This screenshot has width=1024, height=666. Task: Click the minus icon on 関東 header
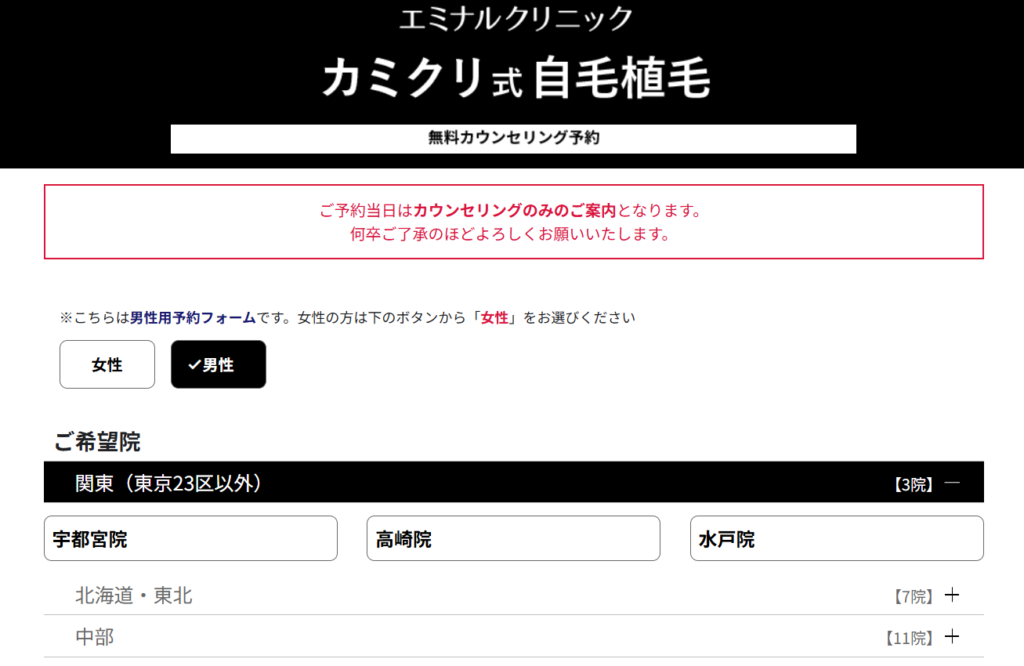952,483
